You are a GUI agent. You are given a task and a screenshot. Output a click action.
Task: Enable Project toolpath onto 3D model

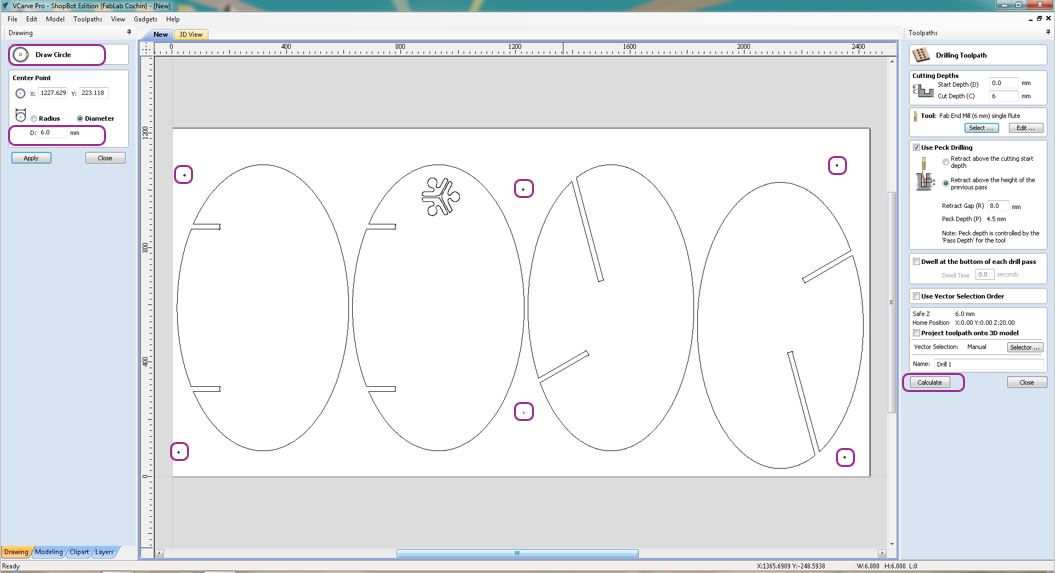pos(916,333)
